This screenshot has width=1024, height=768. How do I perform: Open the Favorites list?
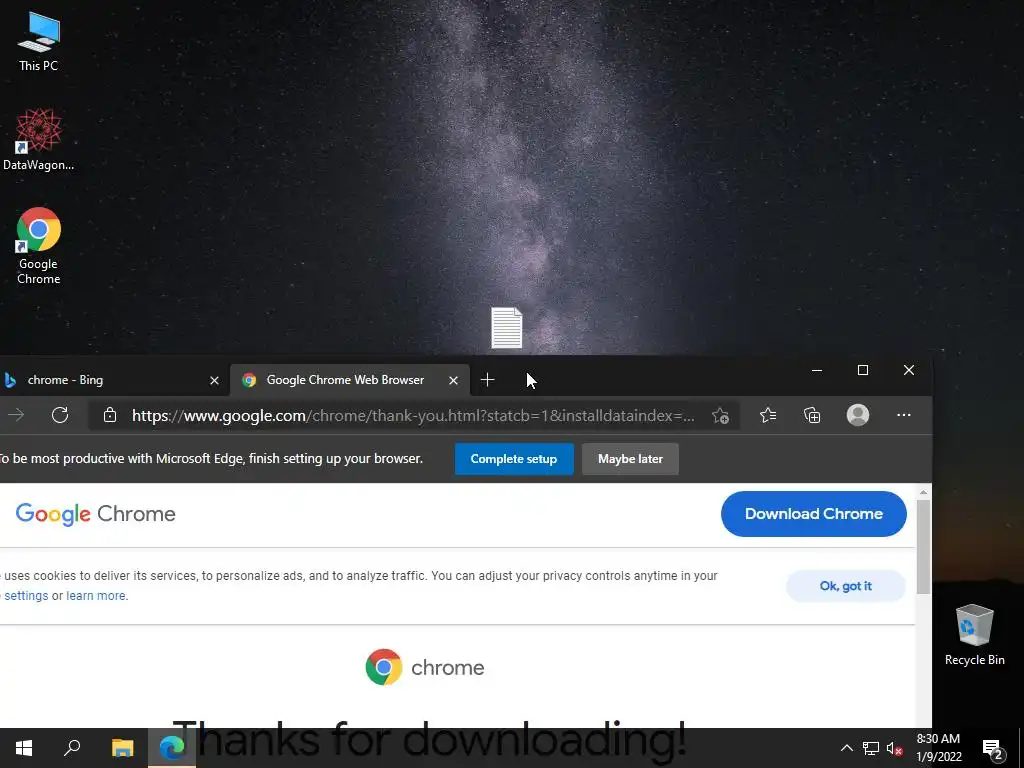pyautogui.click(x=768, y=415)
